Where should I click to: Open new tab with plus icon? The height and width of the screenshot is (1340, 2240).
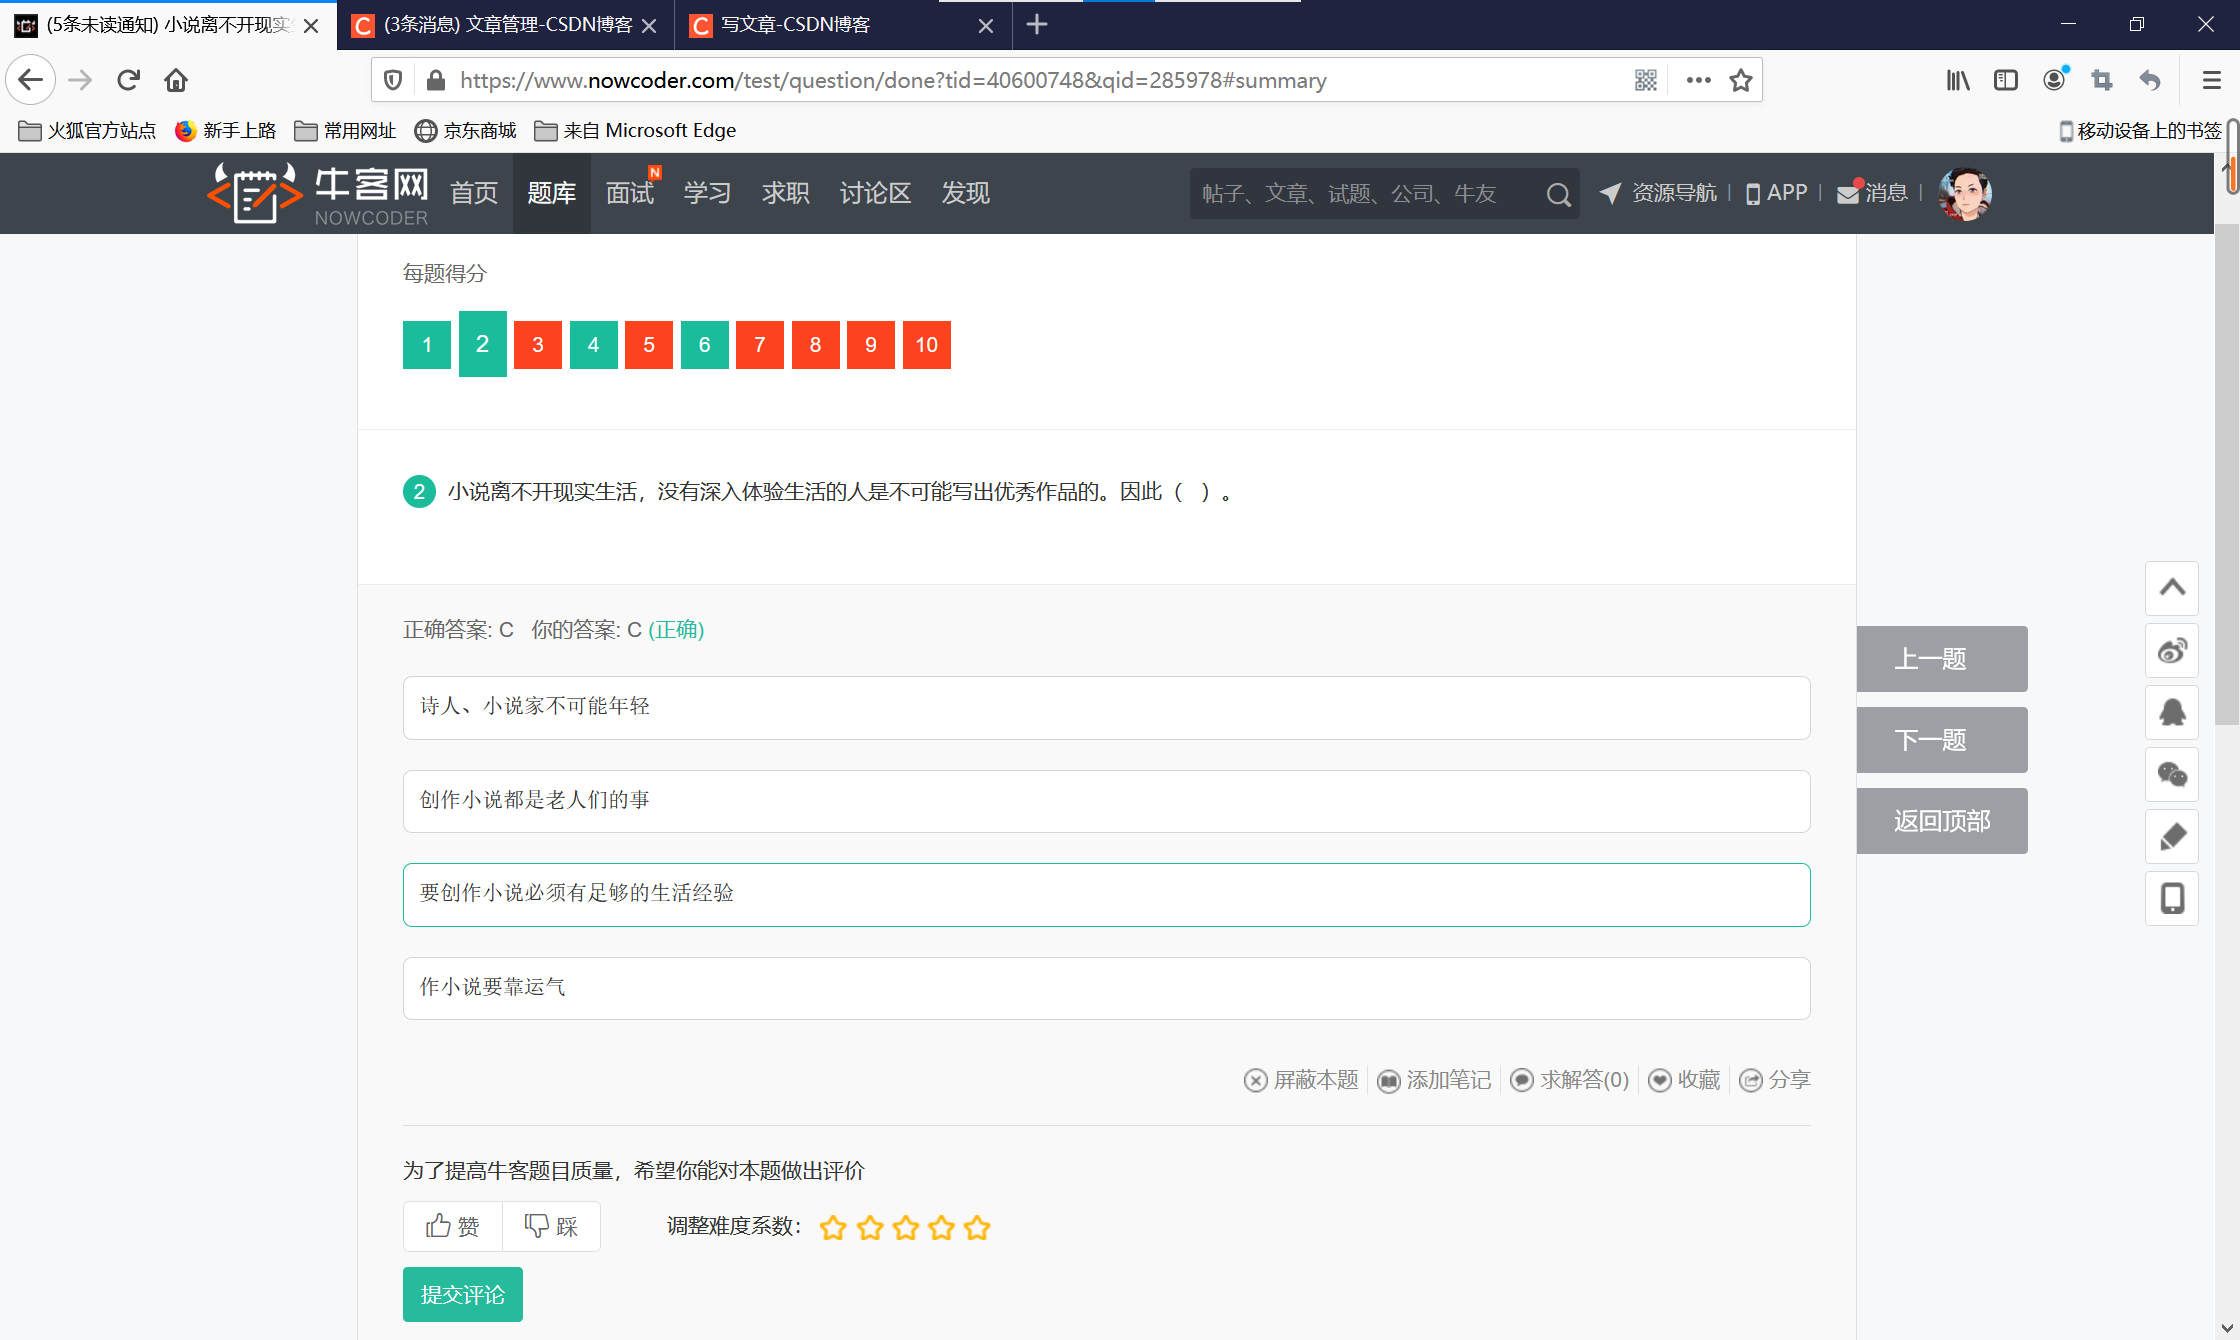click(1037, 25)
